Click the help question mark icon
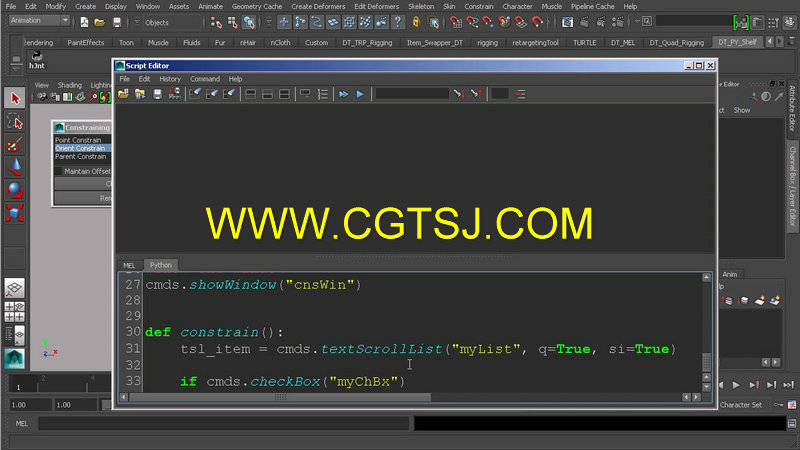 (398, 22)
